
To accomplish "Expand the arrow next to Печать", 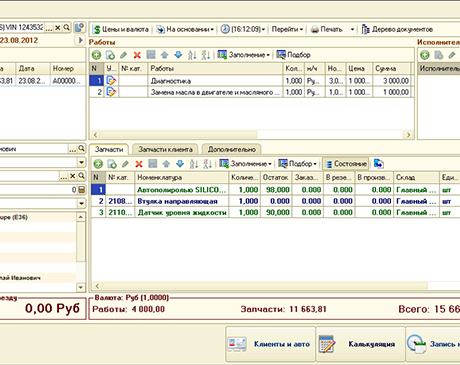I will 352,29.
